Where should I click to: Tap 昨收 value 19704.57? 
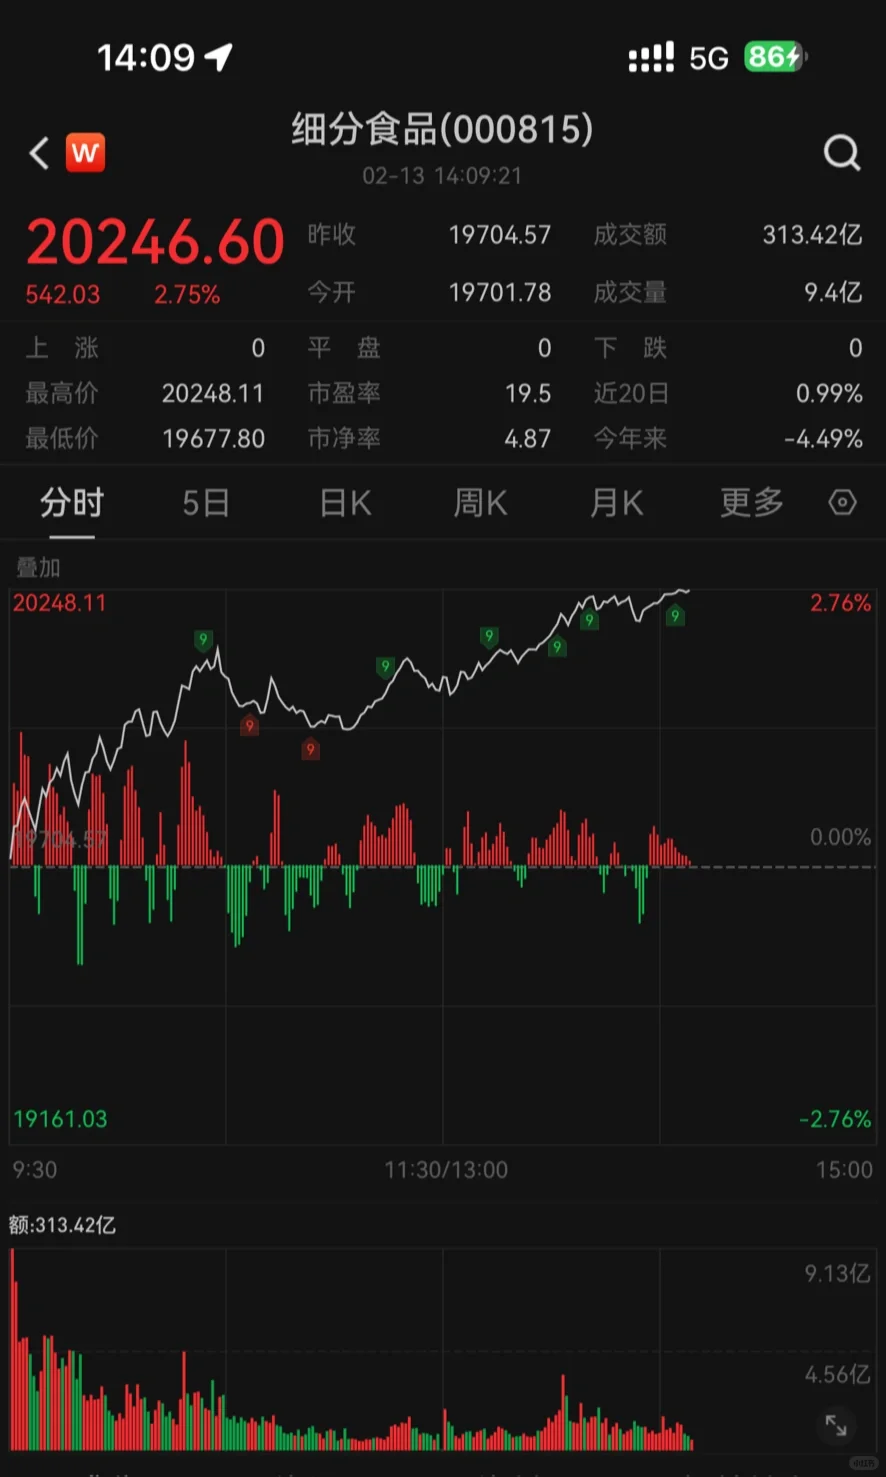point(500,235)
